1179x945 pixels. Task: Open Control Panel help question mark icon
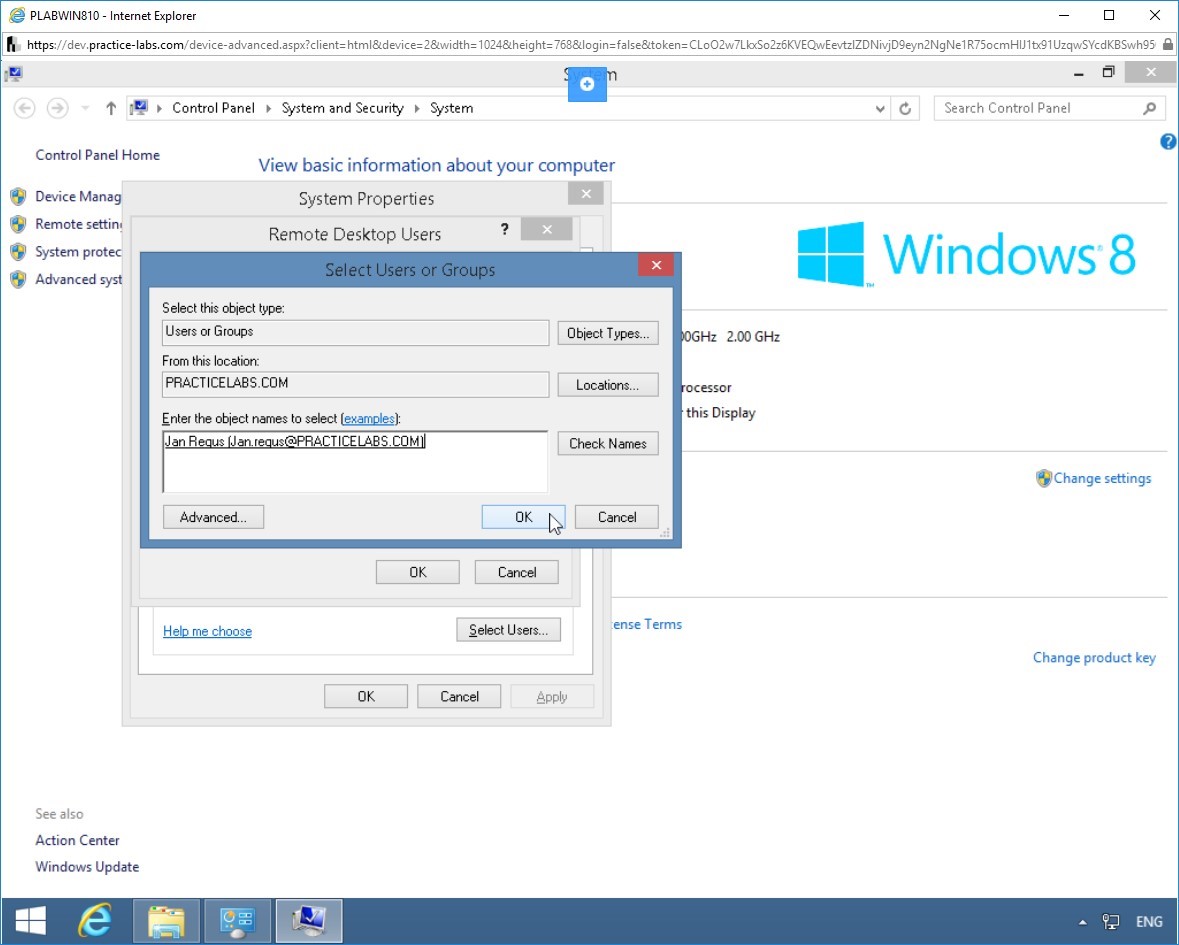click(1168, 141)
